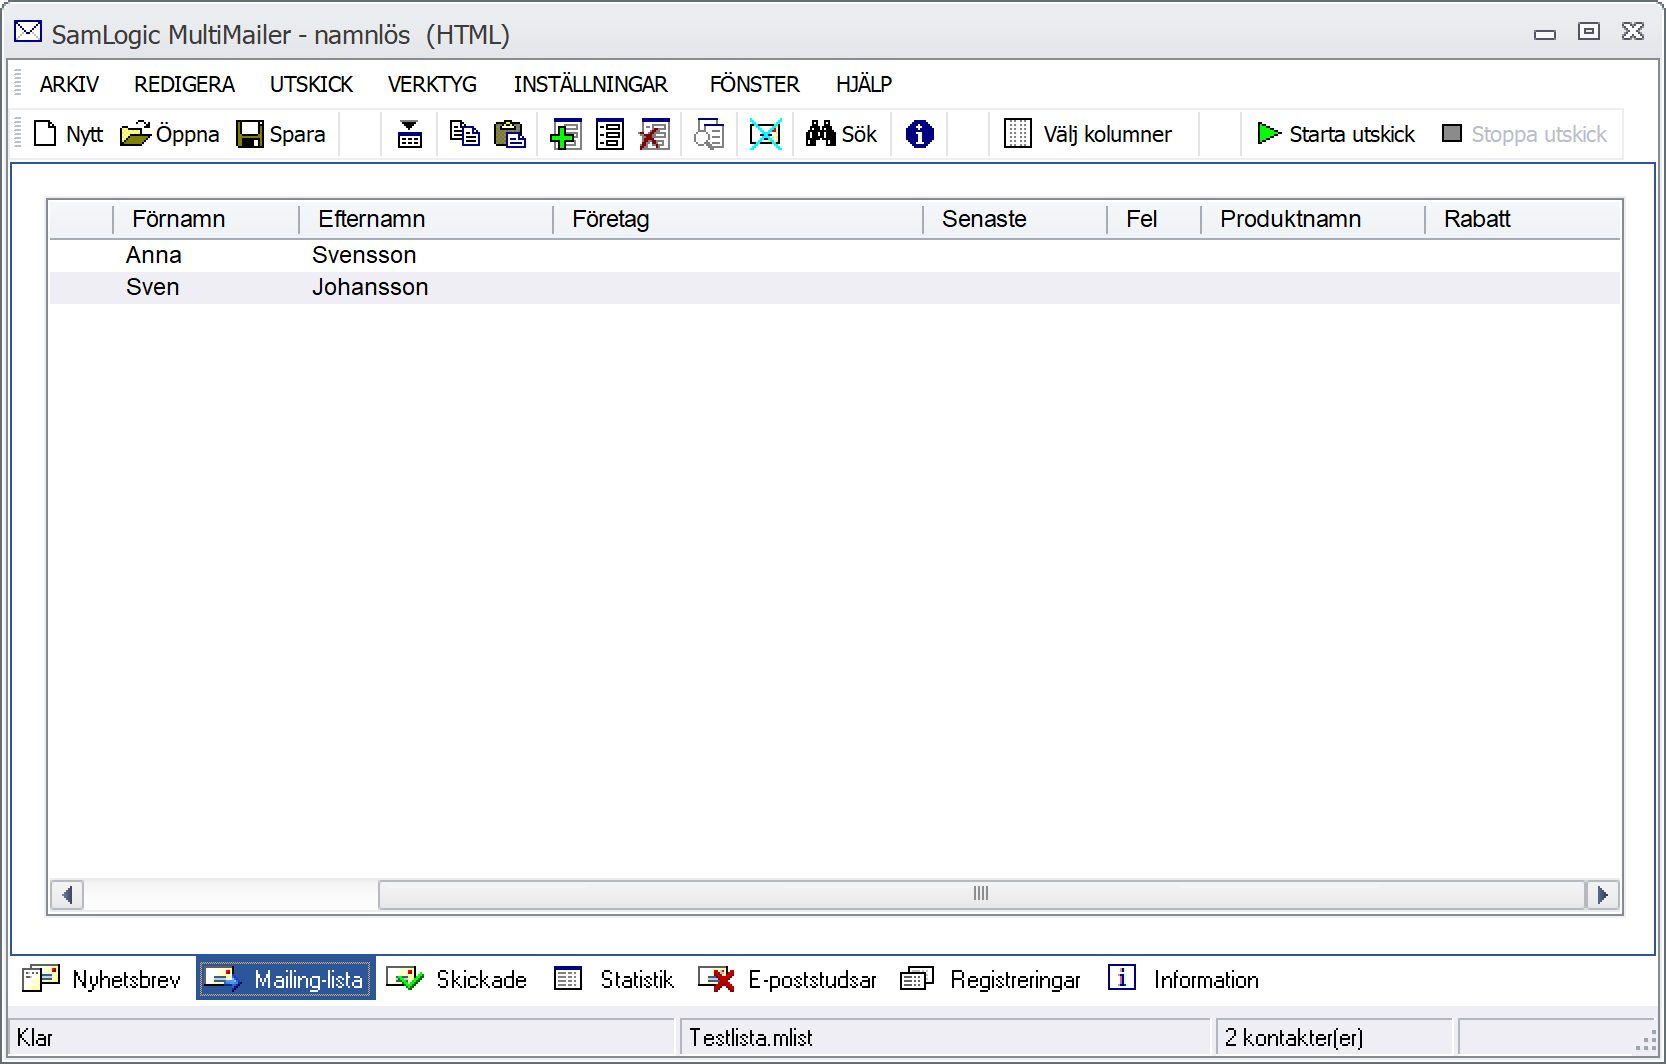Click the Klar status text
The height and width of the screenshot is (1064, 1666).
[x=35, y=1038]
